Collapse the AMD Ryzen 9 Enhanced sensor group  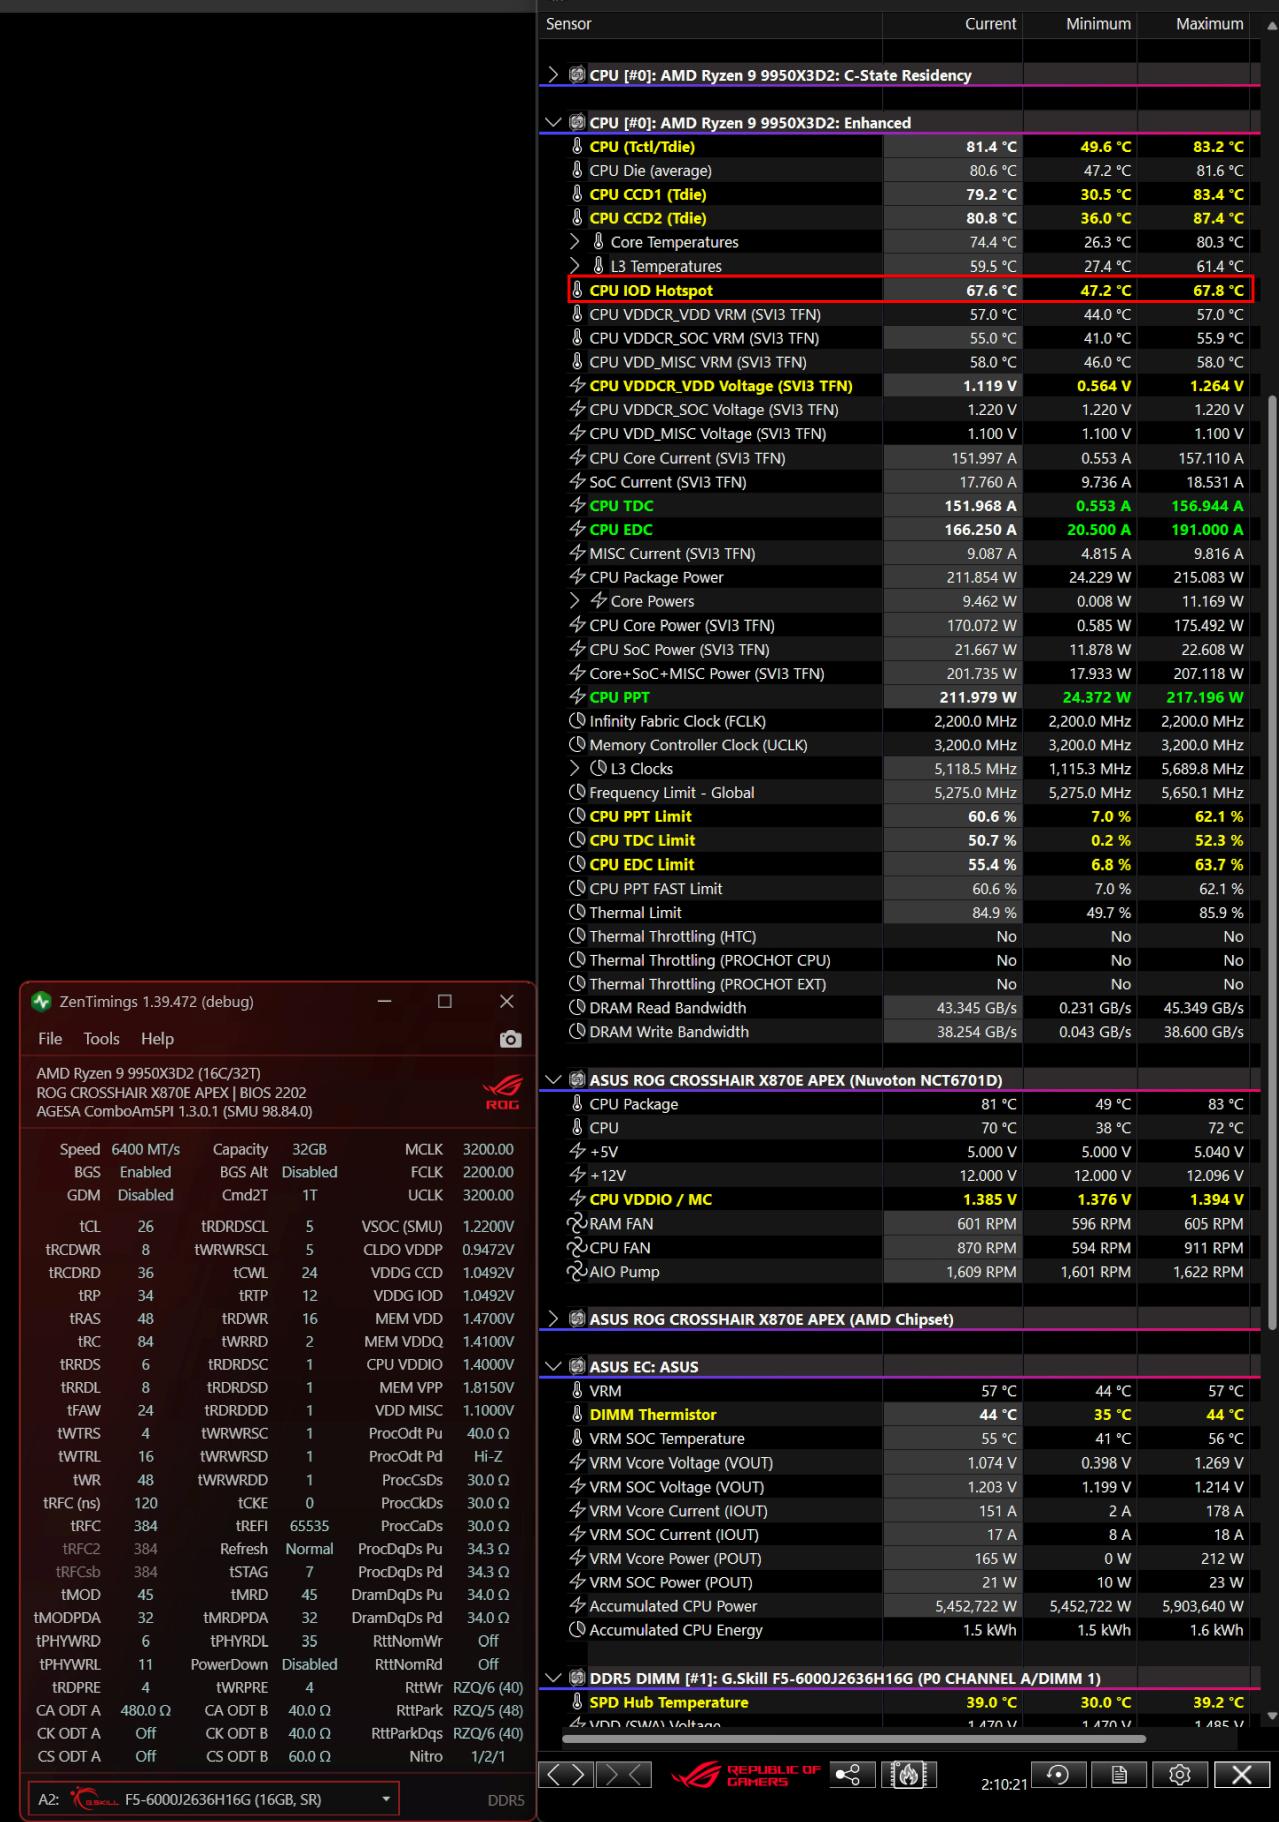click(x=553, y=123)
